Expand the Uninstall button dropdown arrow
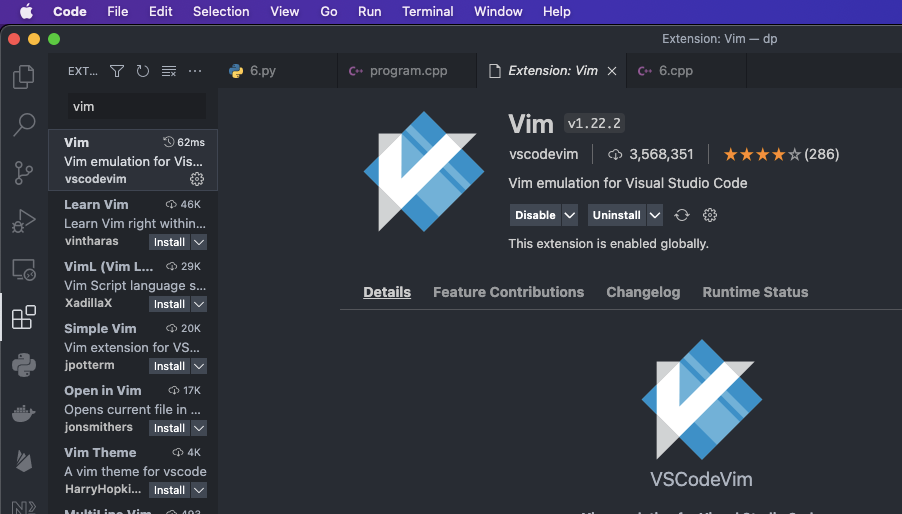The width and height of the screenshot is (902, 514). (x=655, y=215)
